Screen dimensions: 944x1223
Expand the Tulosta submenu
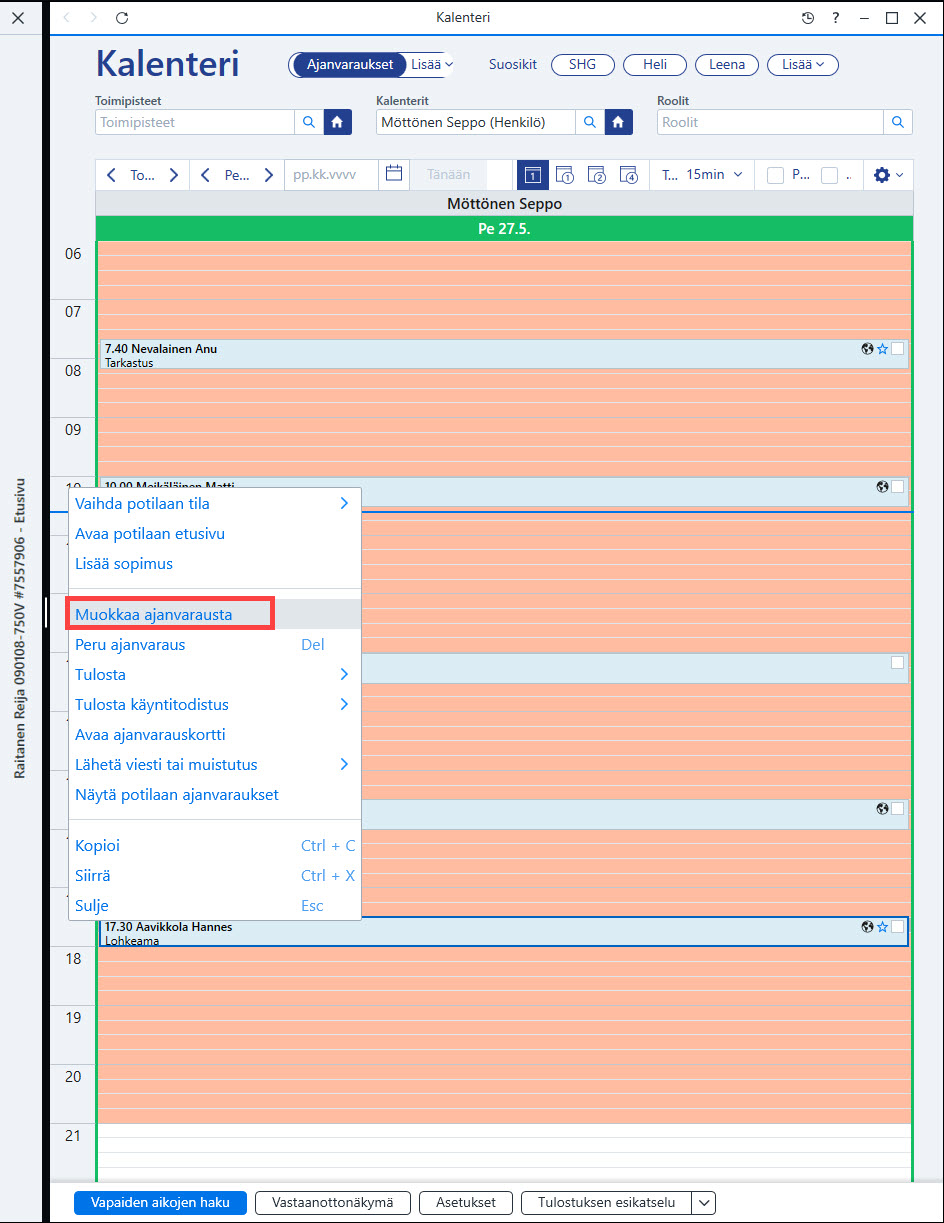click(x=344, y=675)
